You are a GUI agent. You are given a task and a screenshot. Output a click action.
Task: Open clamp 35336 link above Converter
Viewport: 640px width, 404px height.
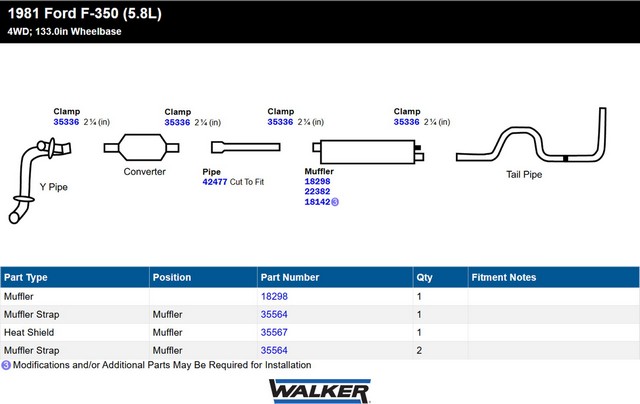177,122
